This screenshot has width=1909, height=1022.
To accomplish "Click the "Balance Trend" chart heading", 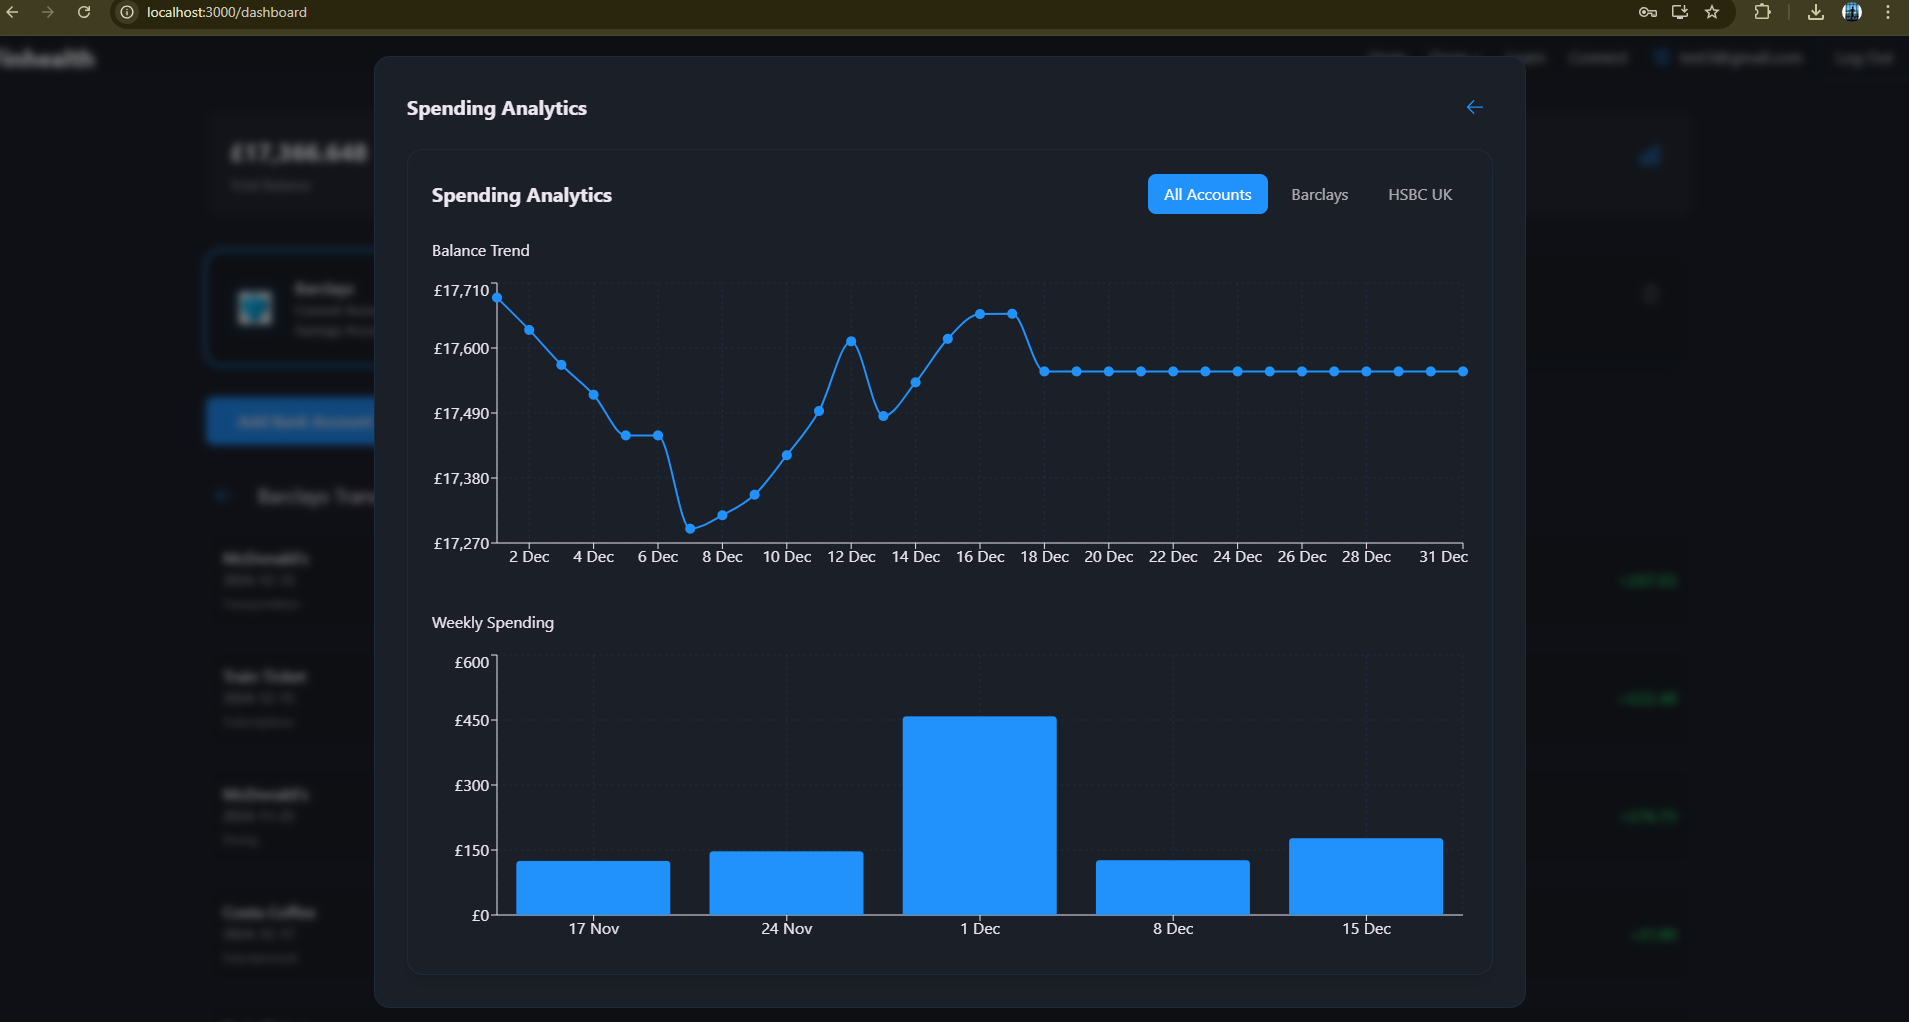I will click(x=480, y=250).
